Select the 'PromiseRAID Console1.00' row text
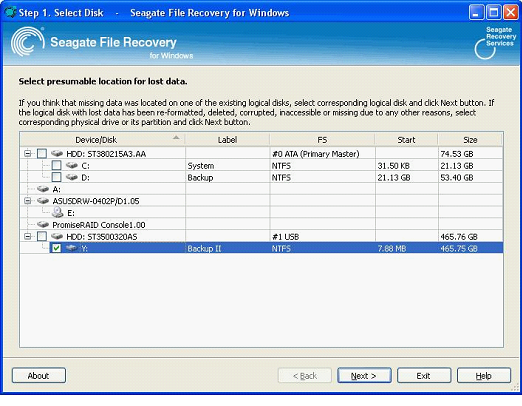The image size is (522, 406). 99,225
